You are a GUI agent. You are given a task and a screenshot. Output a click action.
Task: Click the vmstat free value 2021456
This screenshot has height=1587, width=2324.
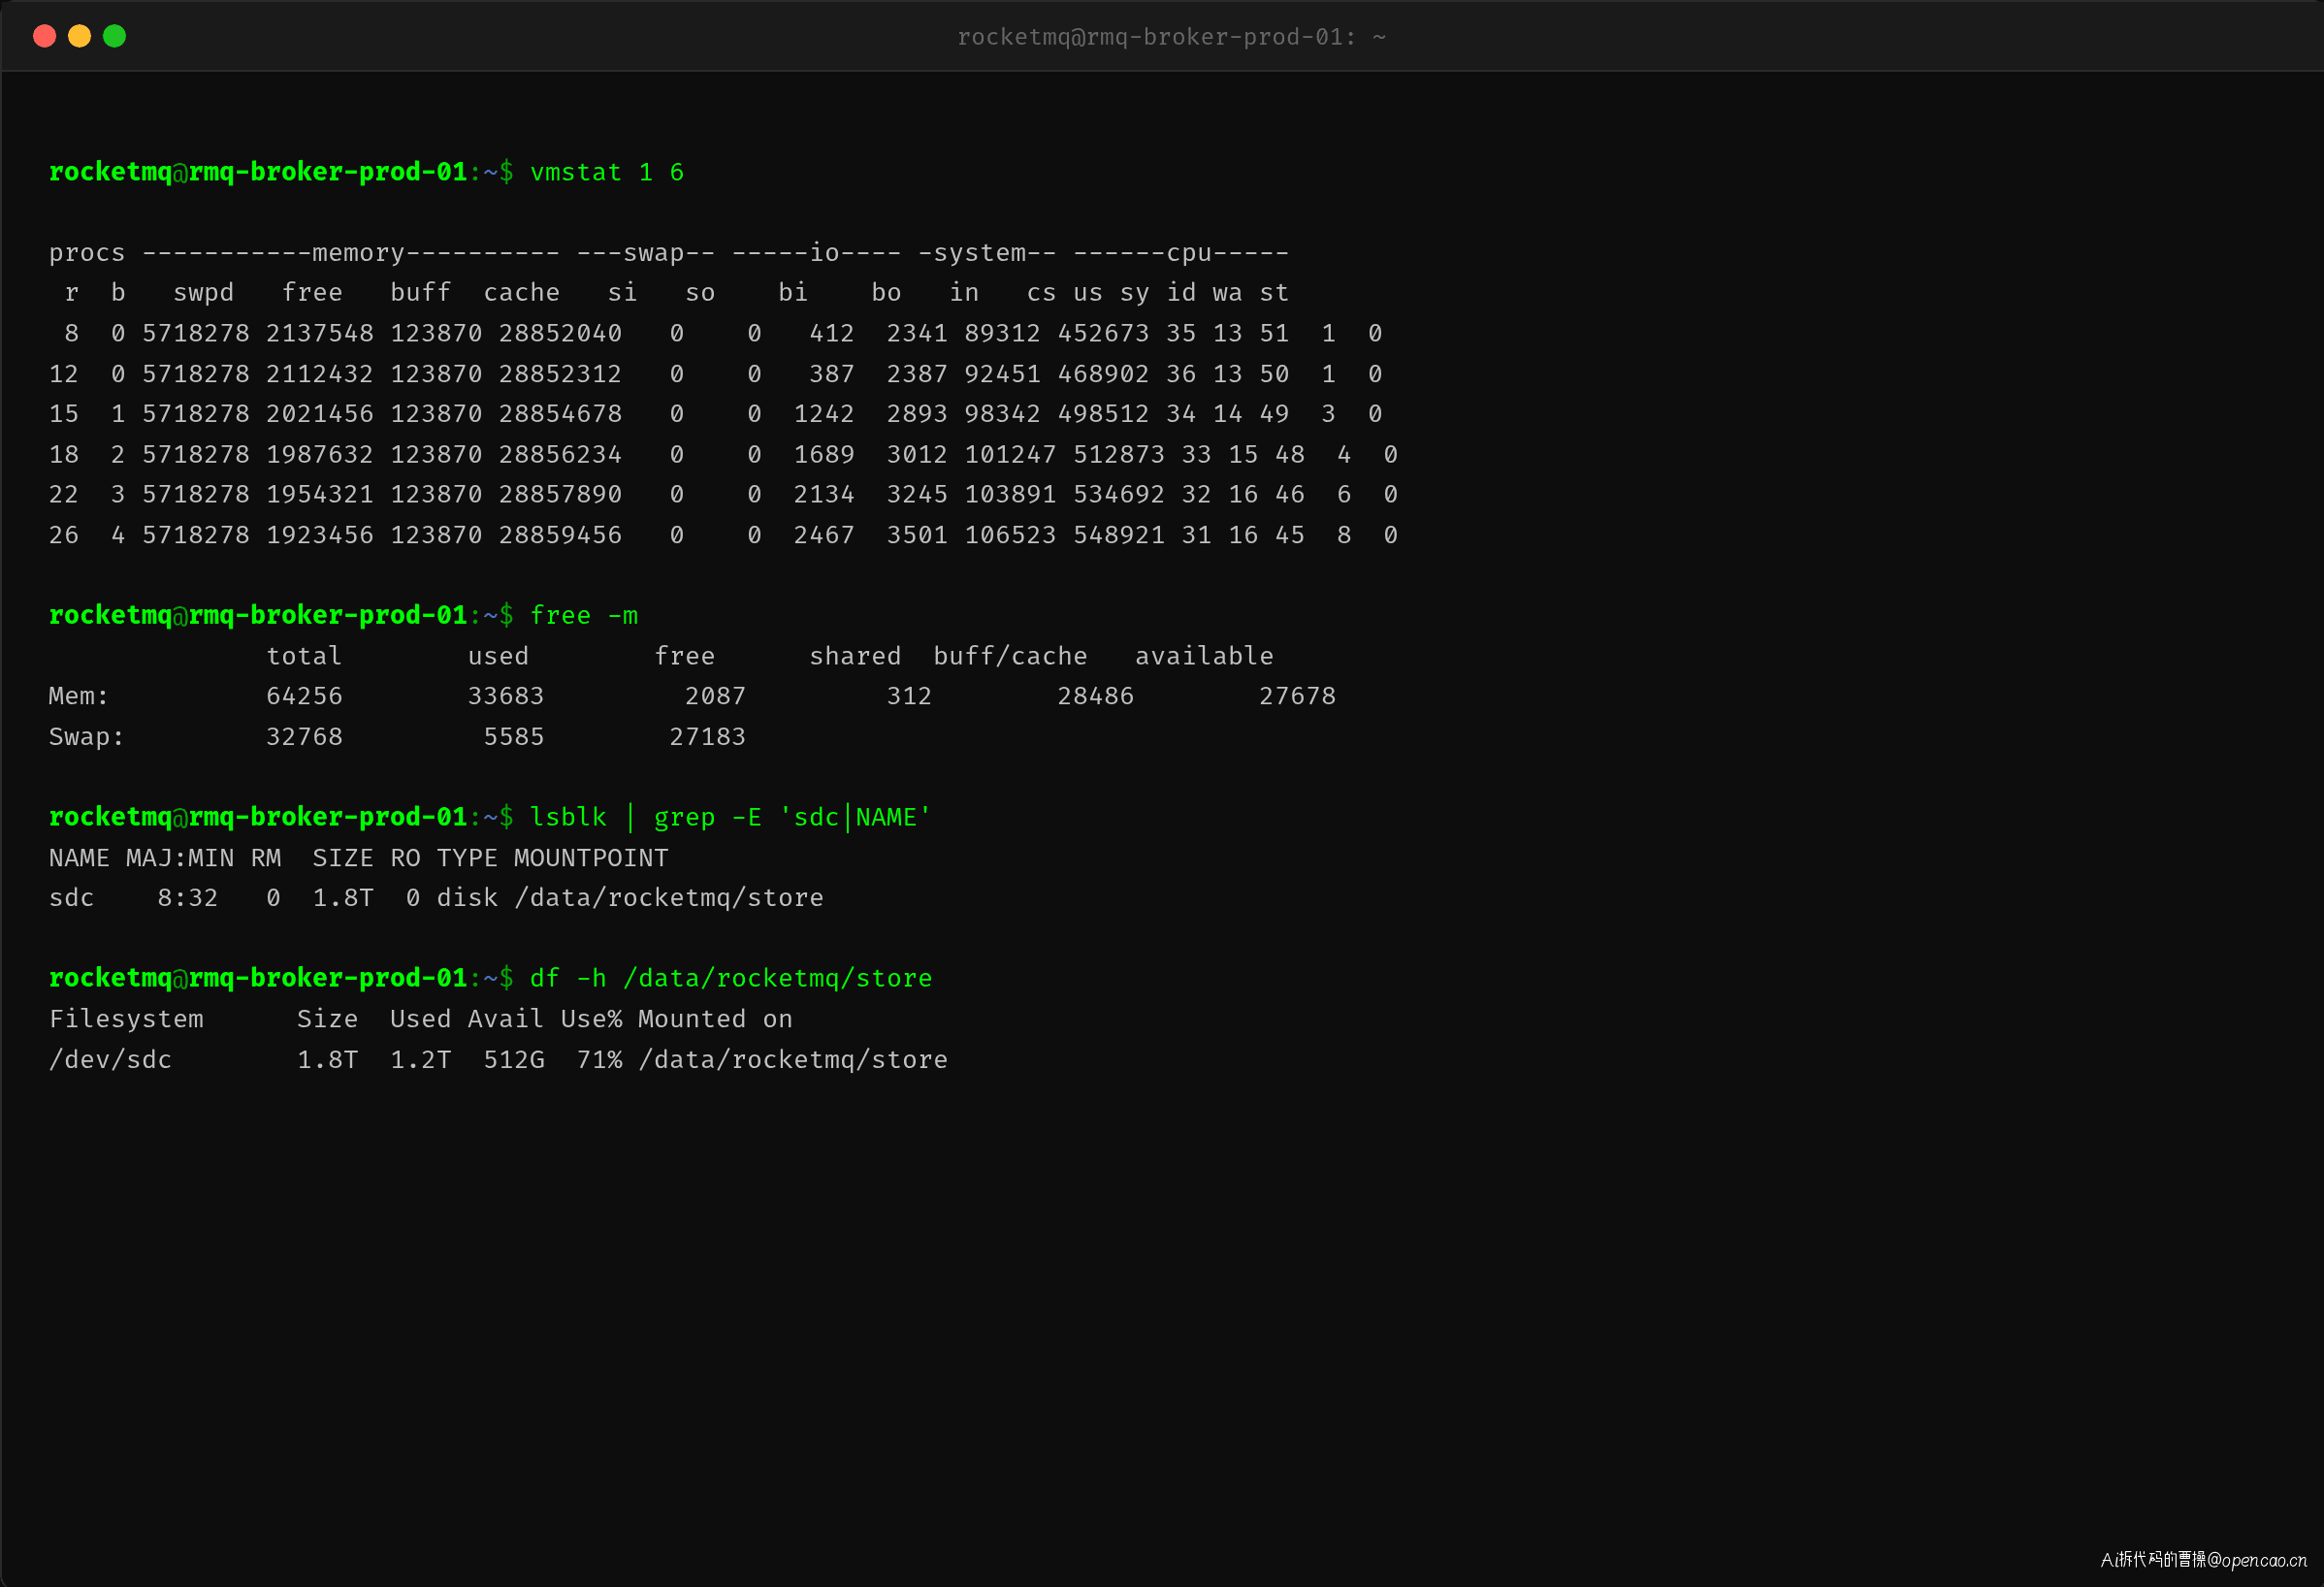[320, 413]
